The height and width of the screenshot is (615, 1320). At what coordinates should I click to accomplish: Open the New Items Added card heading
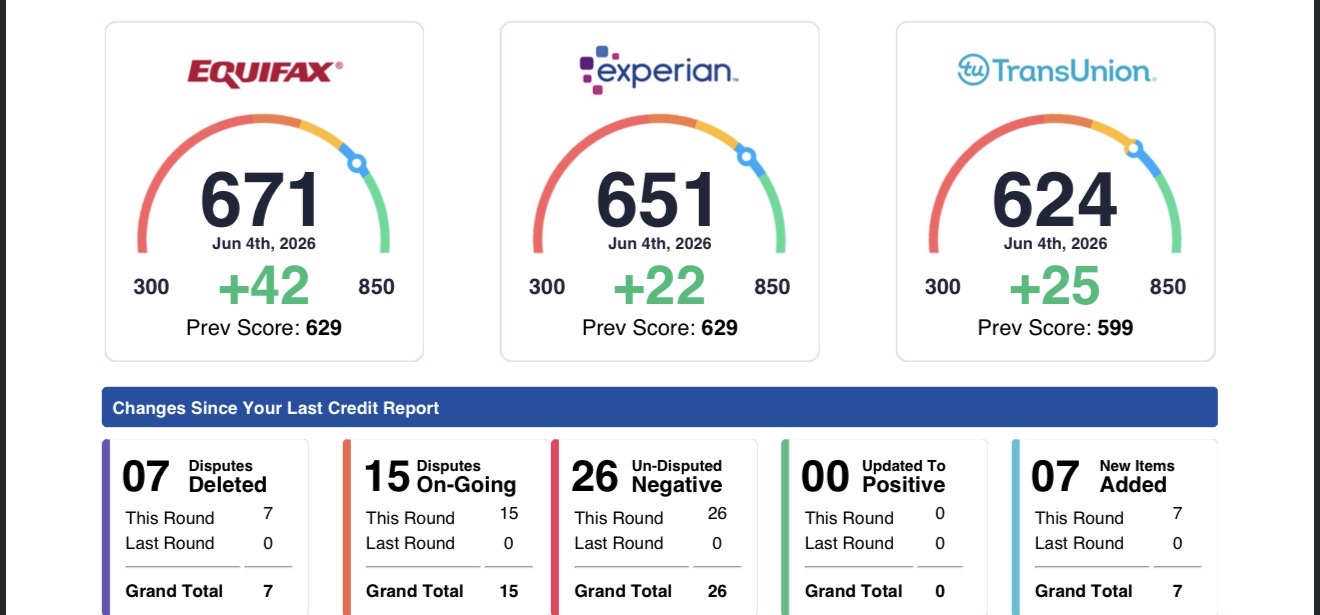click(x=1137, y=476)
